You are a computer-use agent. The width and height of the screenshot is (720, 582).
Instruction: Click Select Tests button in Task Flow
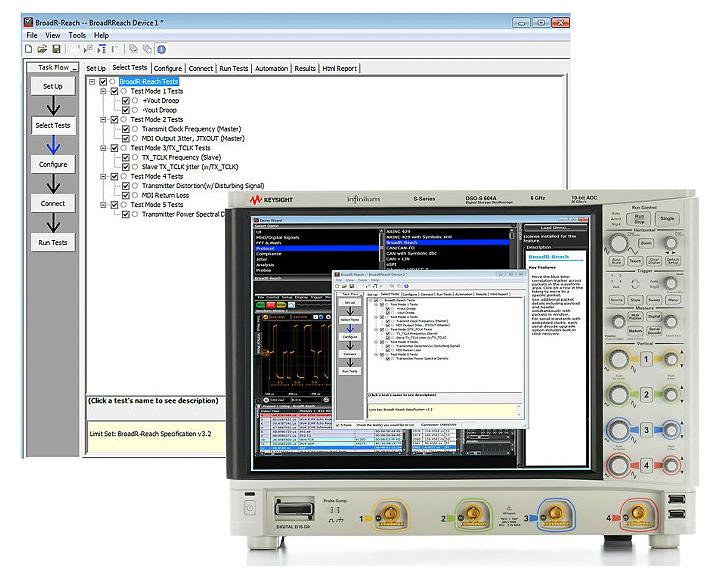pos(53,125)
